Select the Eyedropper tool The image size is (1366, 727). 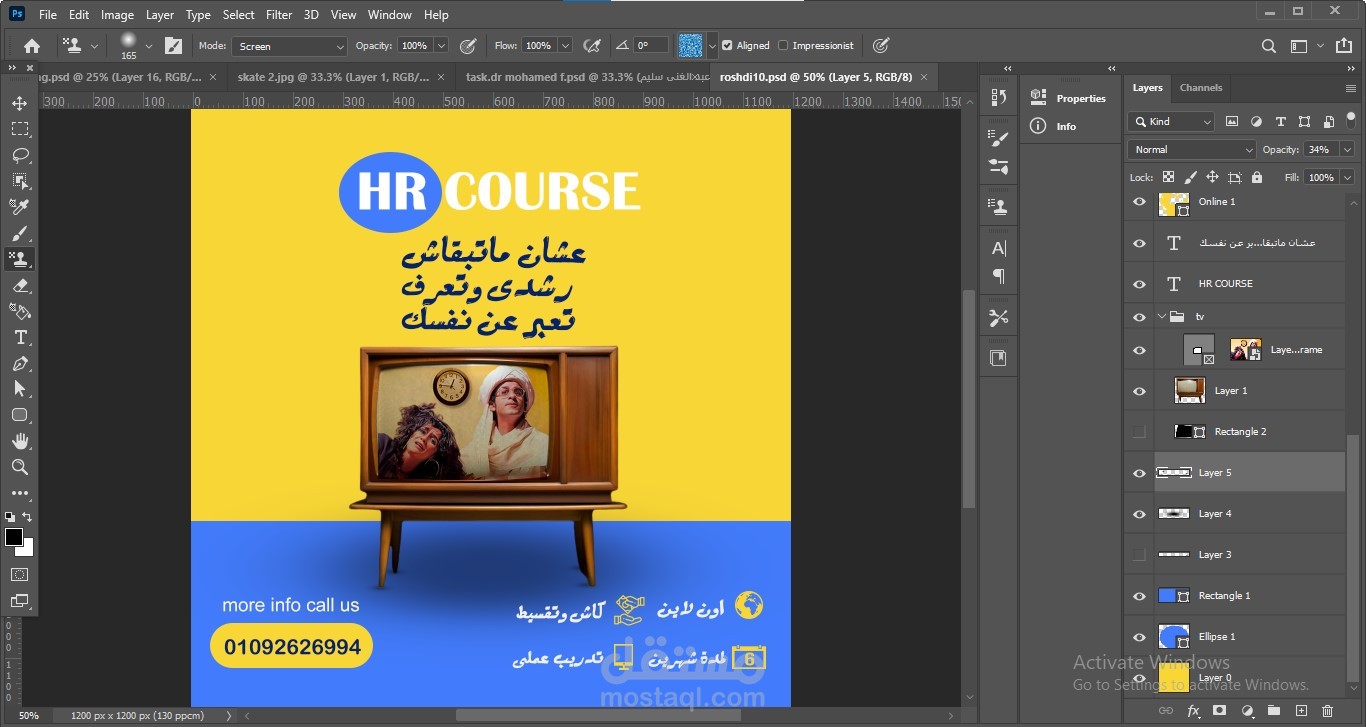[x=19, y=207]
